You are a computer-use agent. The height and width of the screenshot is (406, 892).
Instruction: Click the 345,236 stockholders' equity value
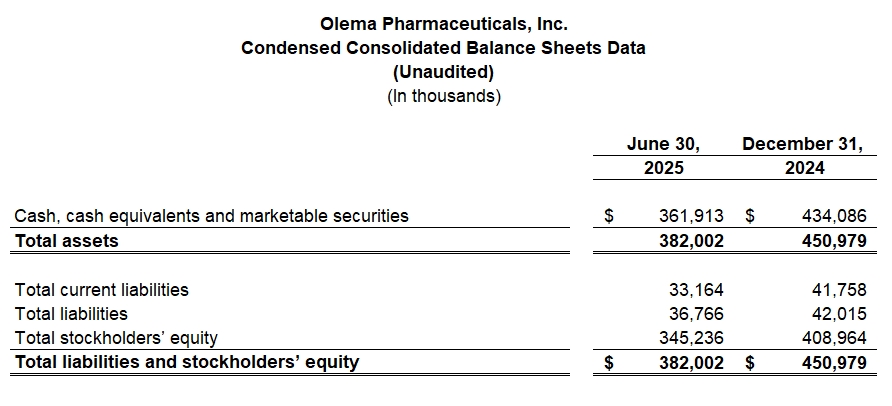691,338
